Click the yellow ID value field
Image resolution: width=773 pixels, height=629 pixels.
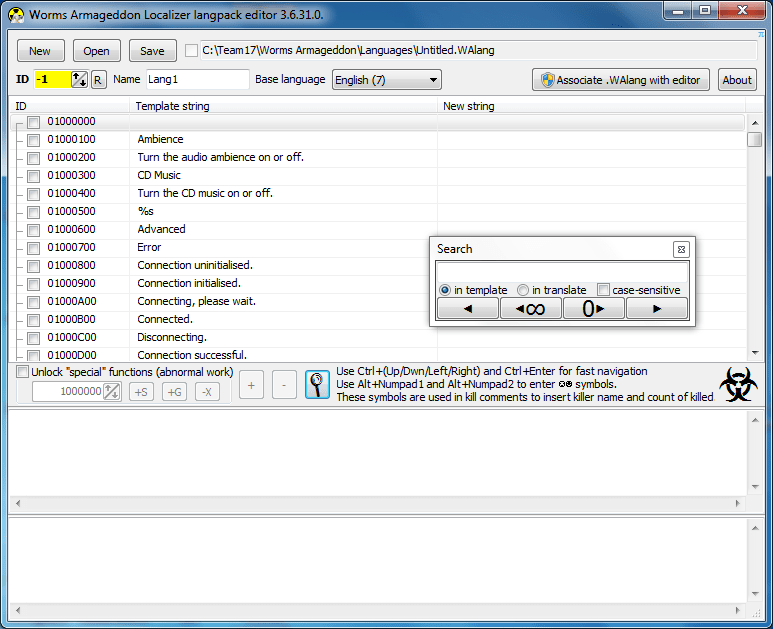click(x=52, y=79)
